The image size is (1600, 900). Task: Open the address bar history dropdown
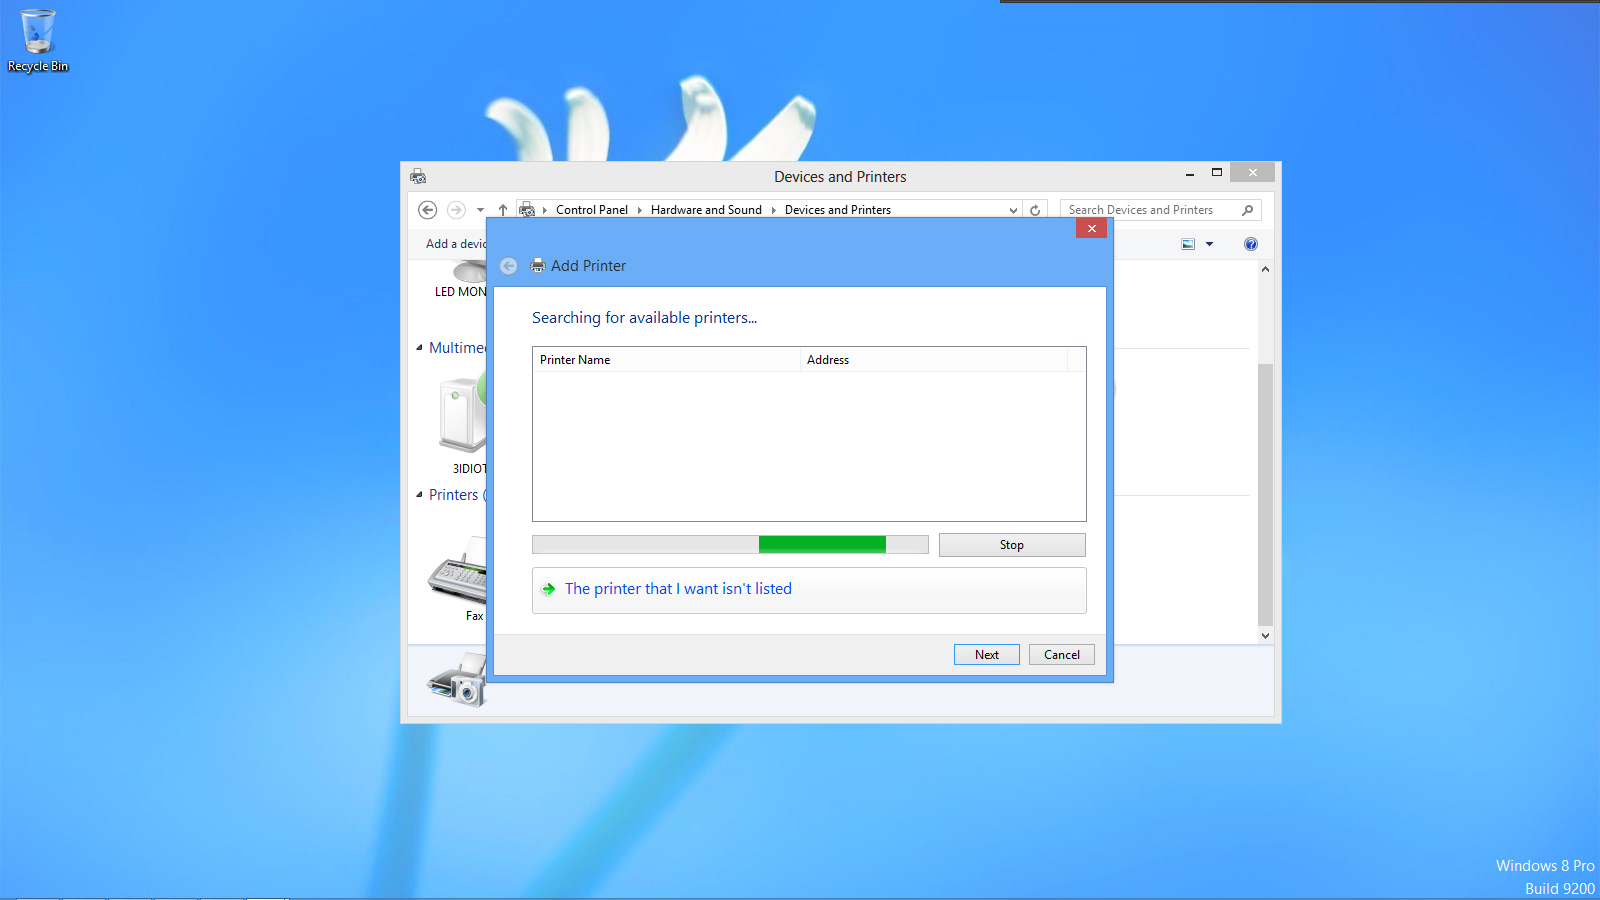[x=1013, y=209]
